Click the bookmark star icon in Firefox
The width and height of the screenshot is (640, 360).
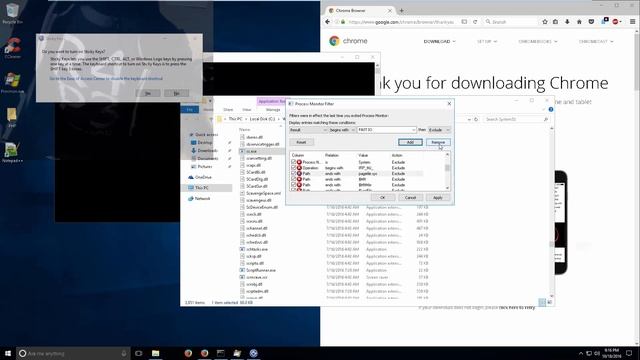(545, 22)
